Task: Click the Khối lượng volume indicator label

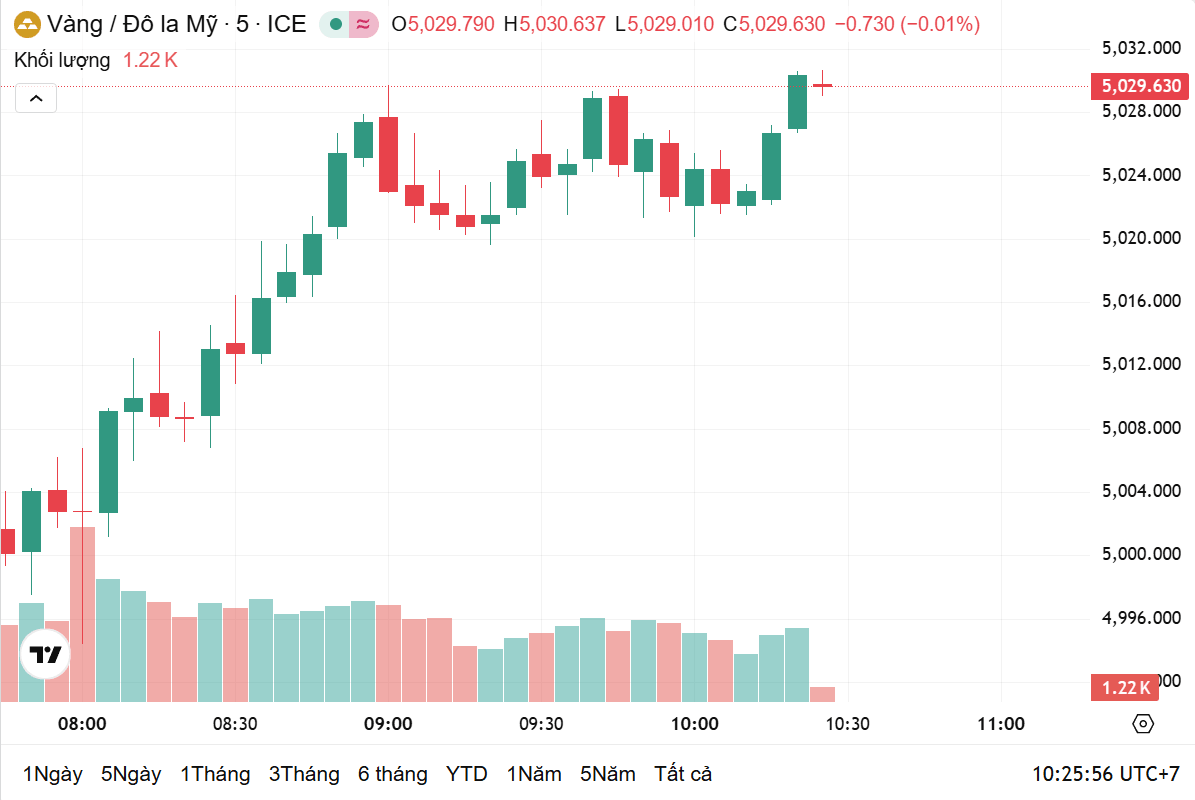Action: click(62, 60)
